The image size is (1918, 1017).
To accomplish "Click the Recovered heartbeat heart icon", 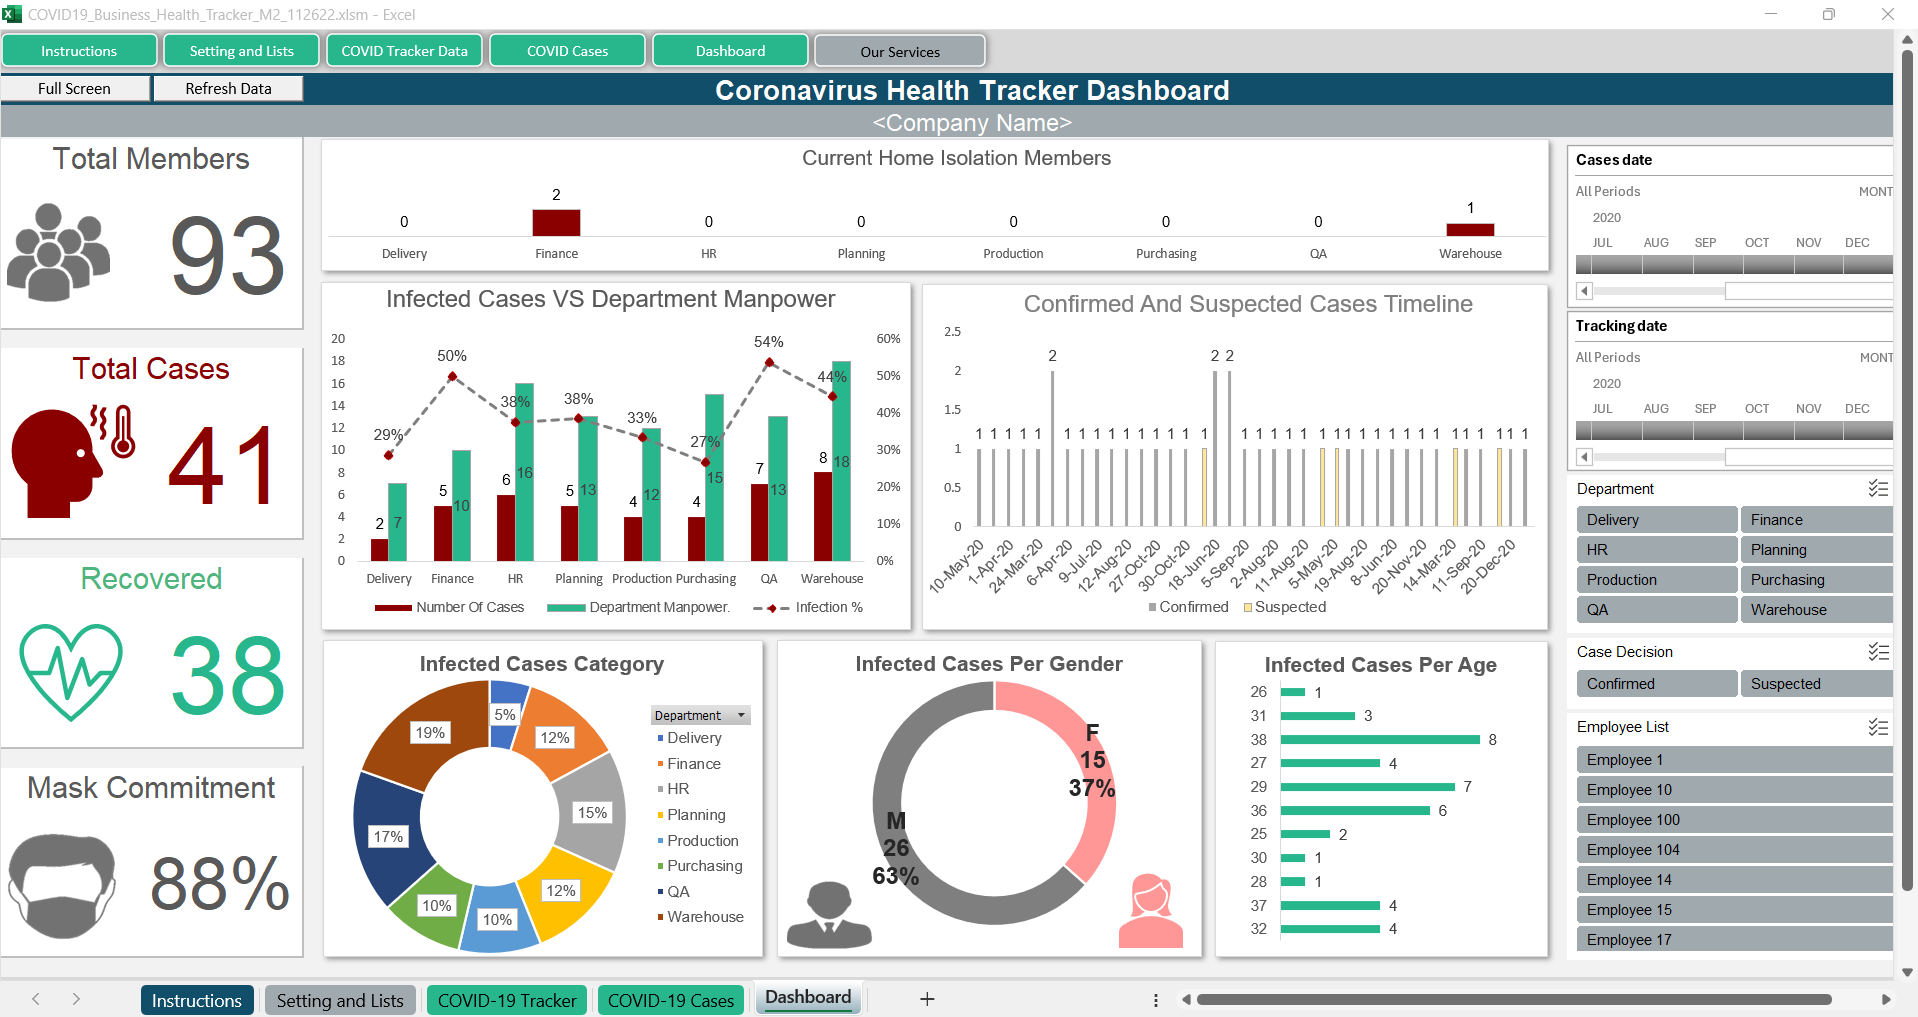I will [x=71, y=671].
